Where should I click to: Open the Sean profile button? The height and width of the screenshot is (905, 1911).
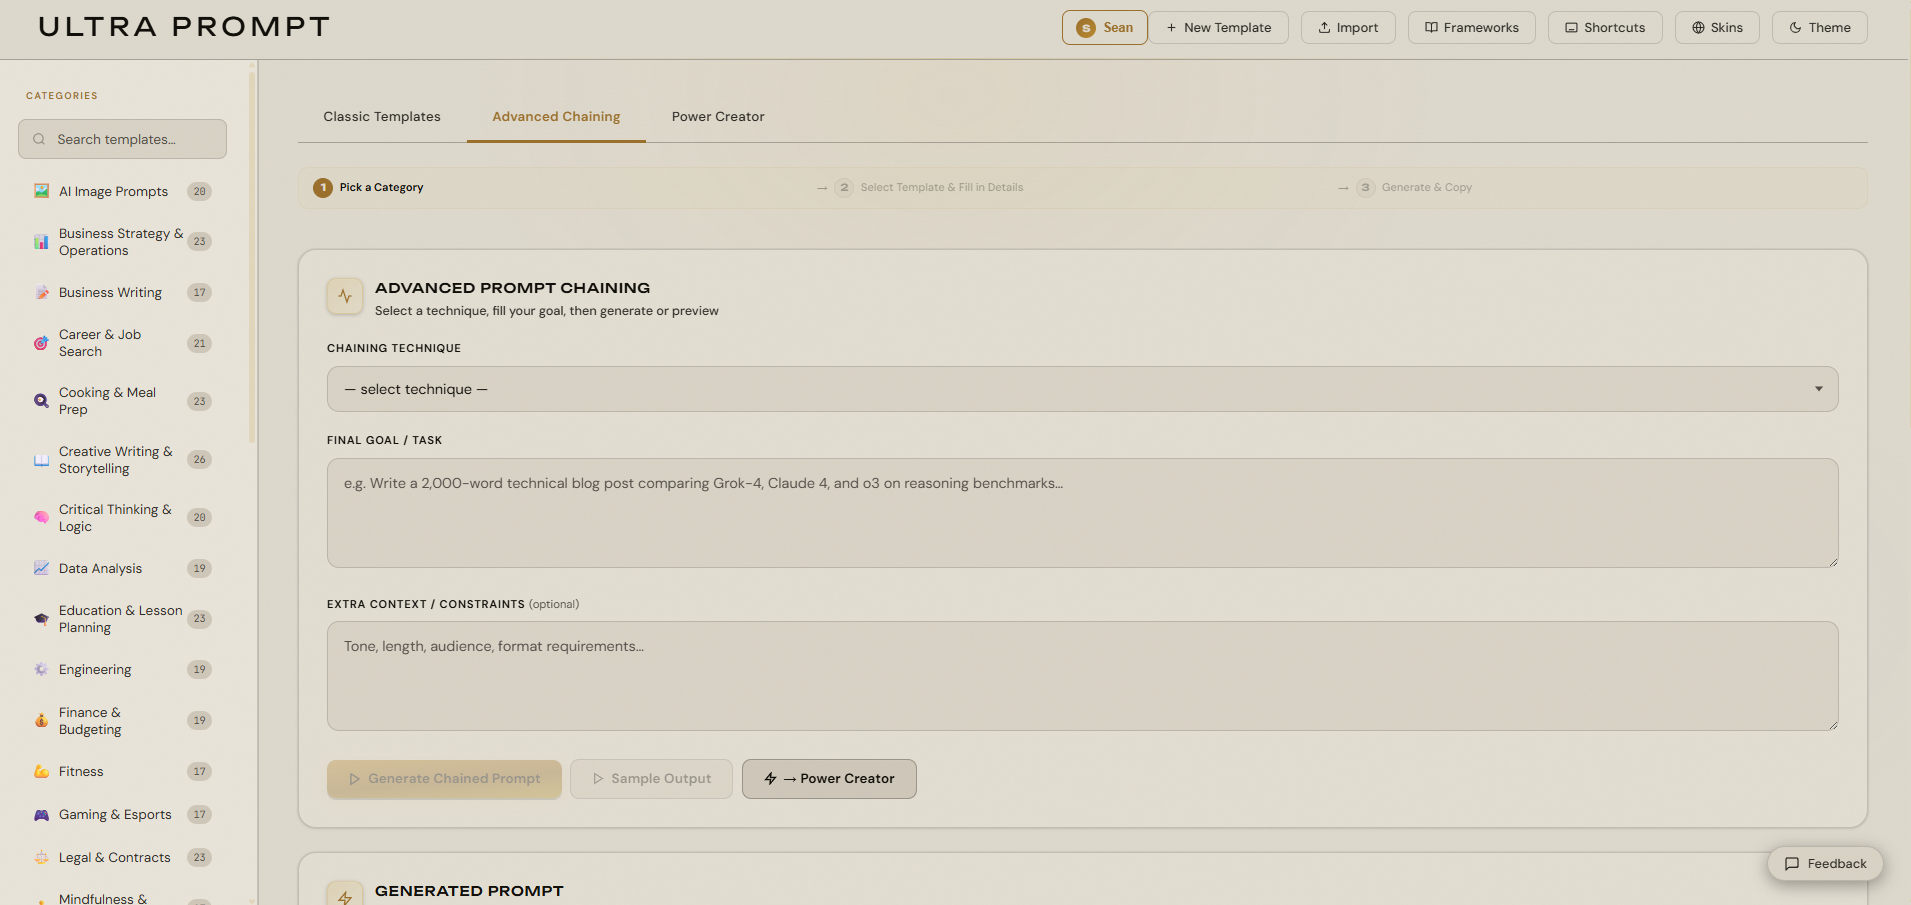1104,28
